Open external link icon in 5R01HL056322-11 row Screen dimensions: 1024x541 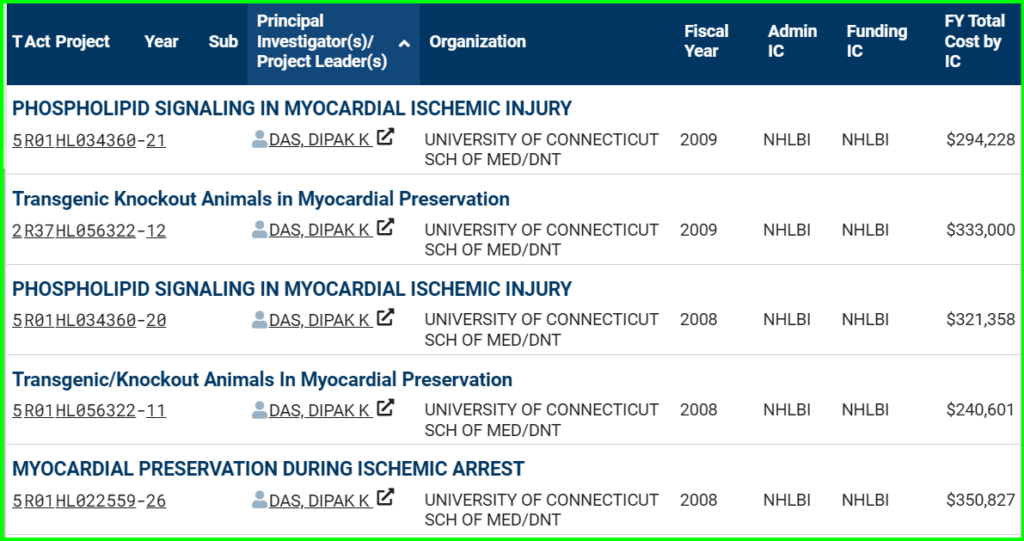(387, 408)
